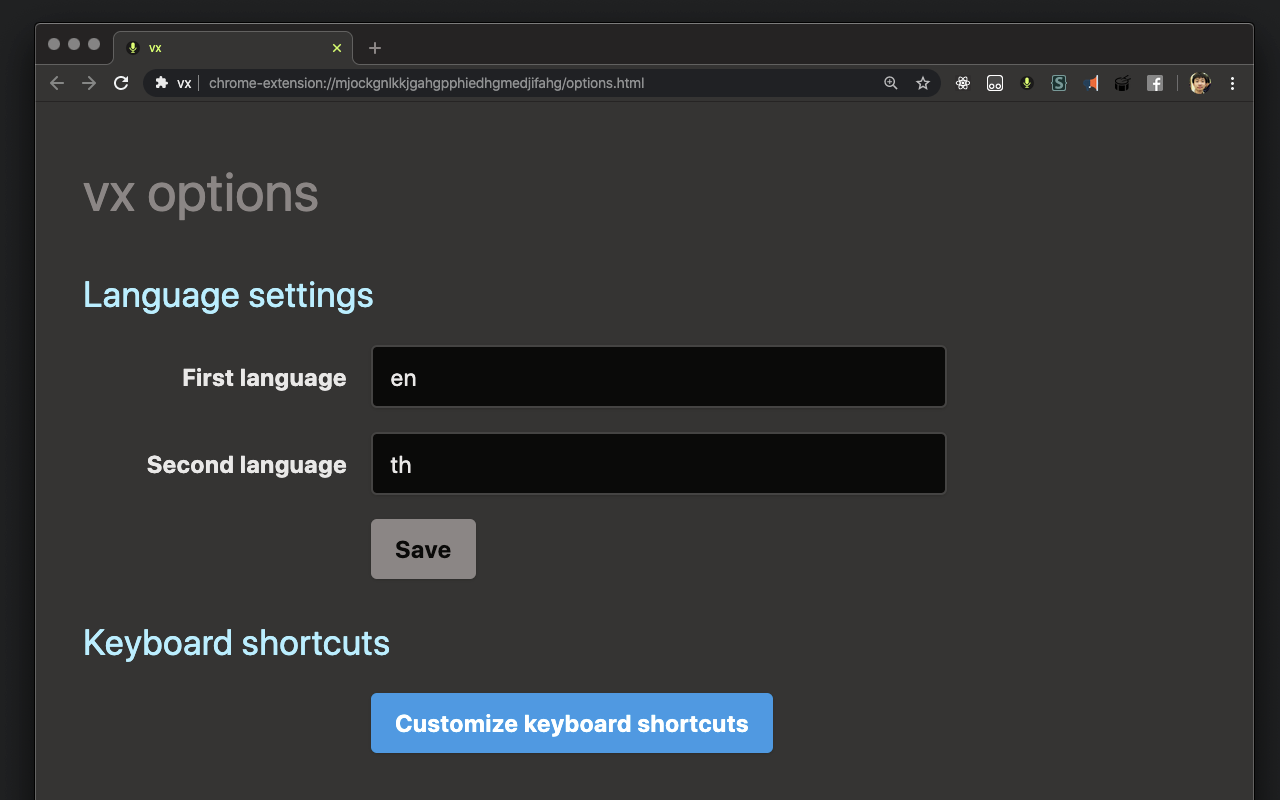1280x800 pixels.
Task: Bookmark this page with the star icon
Action: tap(923, 83)
